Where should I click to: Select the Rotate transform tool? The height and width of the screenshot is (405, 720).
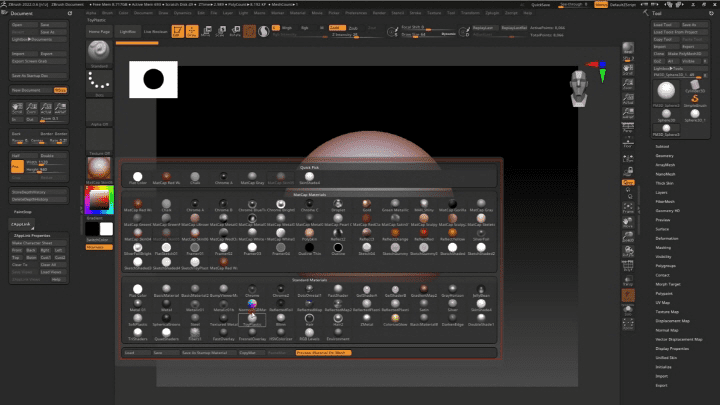pos(235,31)
